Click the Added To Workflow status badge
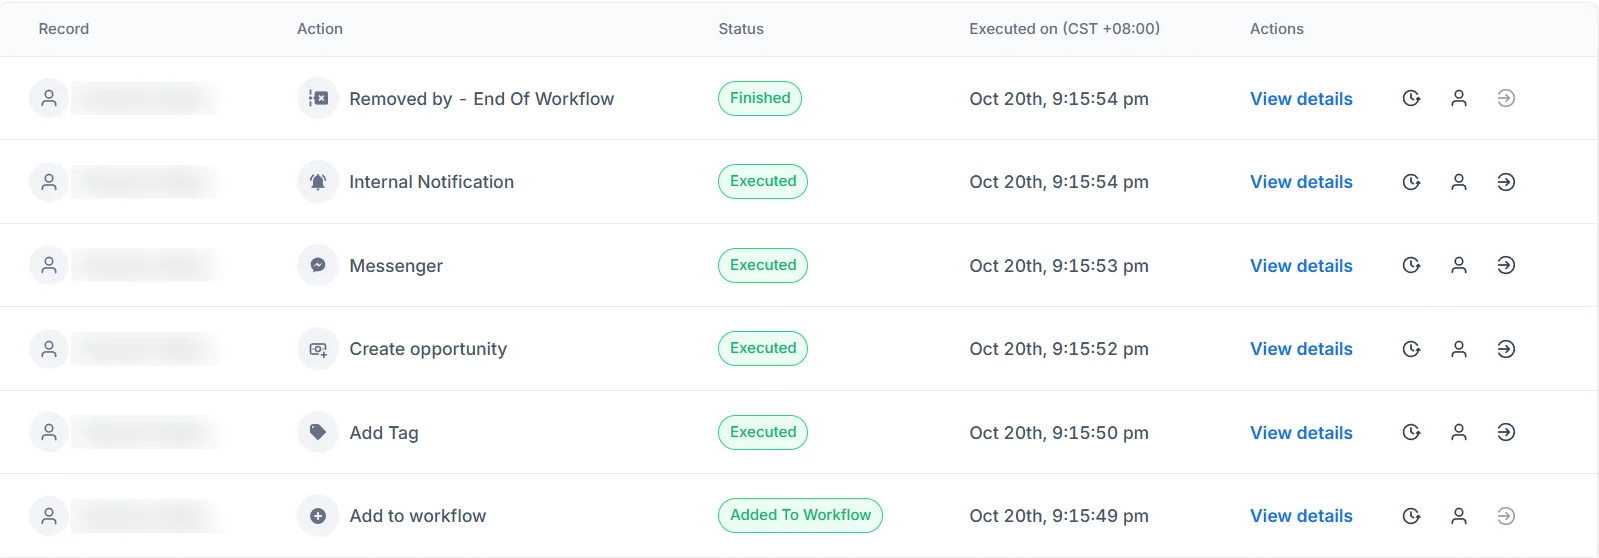The height and width of the screenshot is (558, 1599). (x=800, y=515)
